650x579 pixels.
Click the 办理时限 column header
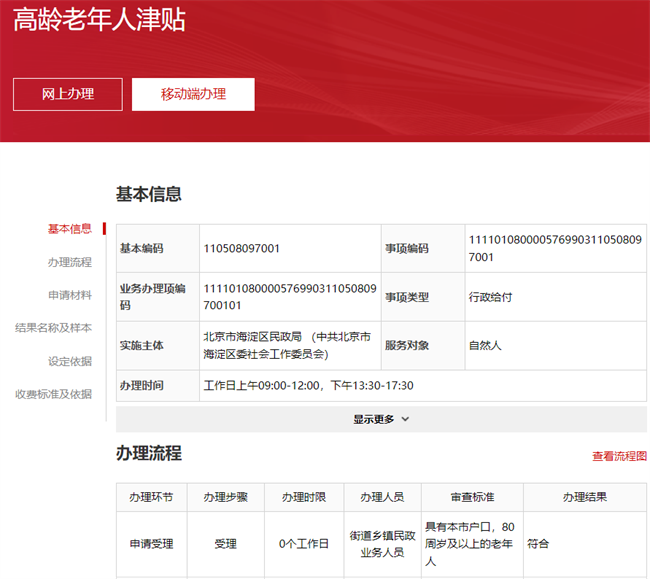click(x=304, y=497)
